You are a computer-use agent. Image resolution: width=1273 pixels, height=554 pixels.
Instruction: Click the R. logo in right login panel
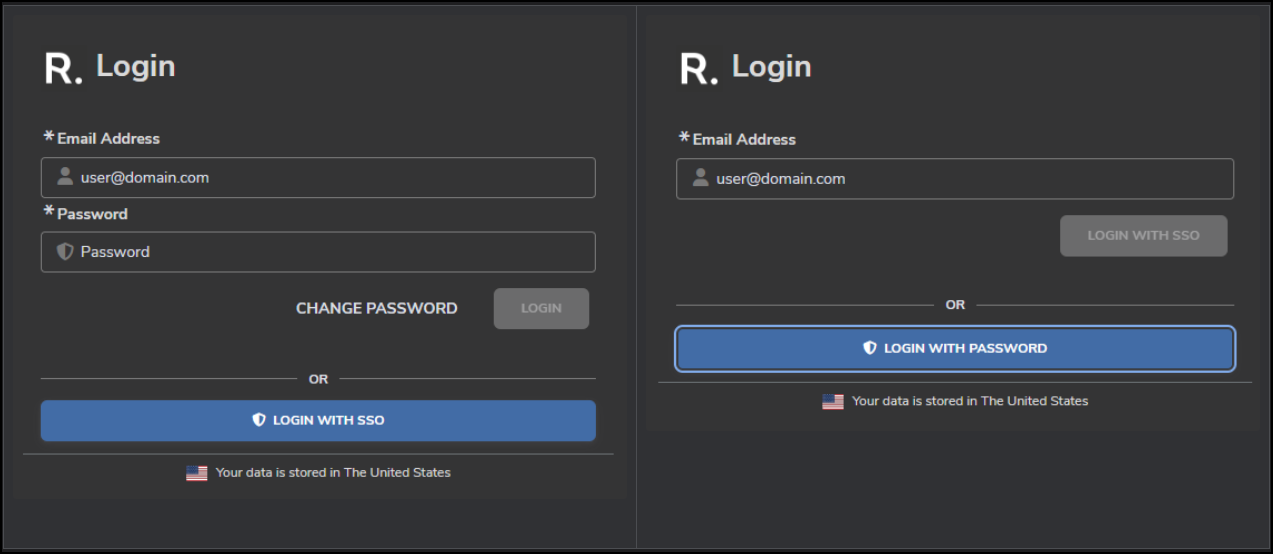coord(699,69)
